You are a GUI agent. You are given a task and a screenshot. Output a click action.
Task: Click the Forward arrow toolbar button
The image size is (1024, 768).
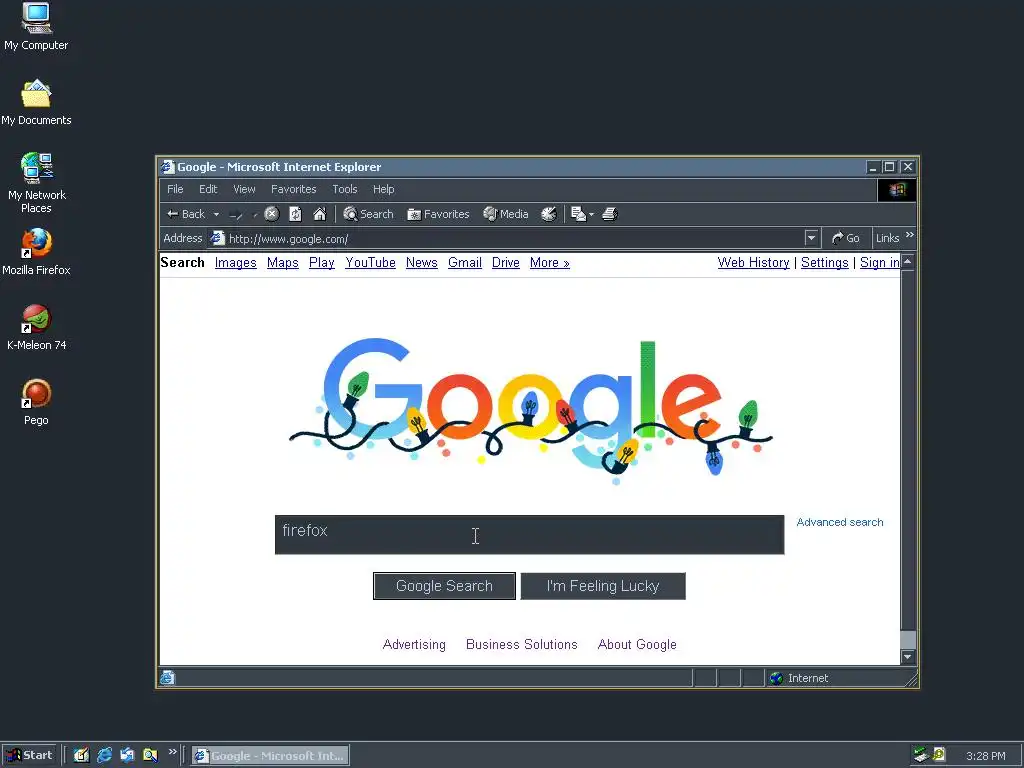(x=236, y=214)
